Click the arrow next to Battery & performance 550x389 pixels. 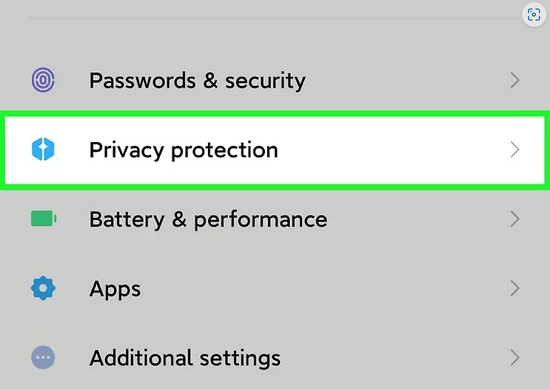(x=515, y=219)
